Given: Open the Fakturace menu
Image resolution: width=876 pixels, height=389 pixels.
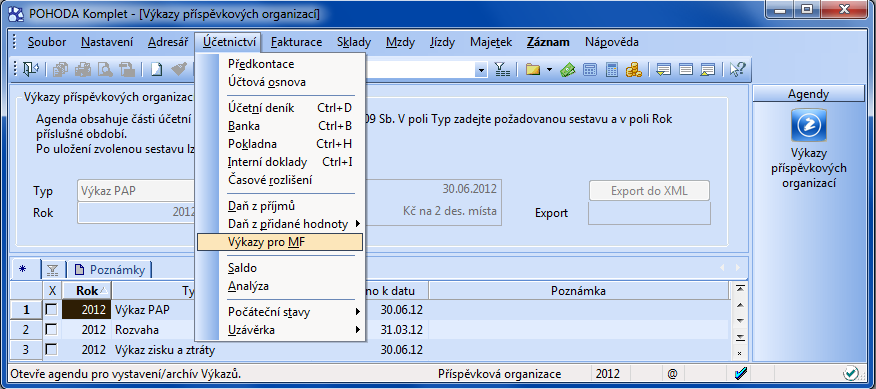Looking at the screenshot, I should point(297,42).
